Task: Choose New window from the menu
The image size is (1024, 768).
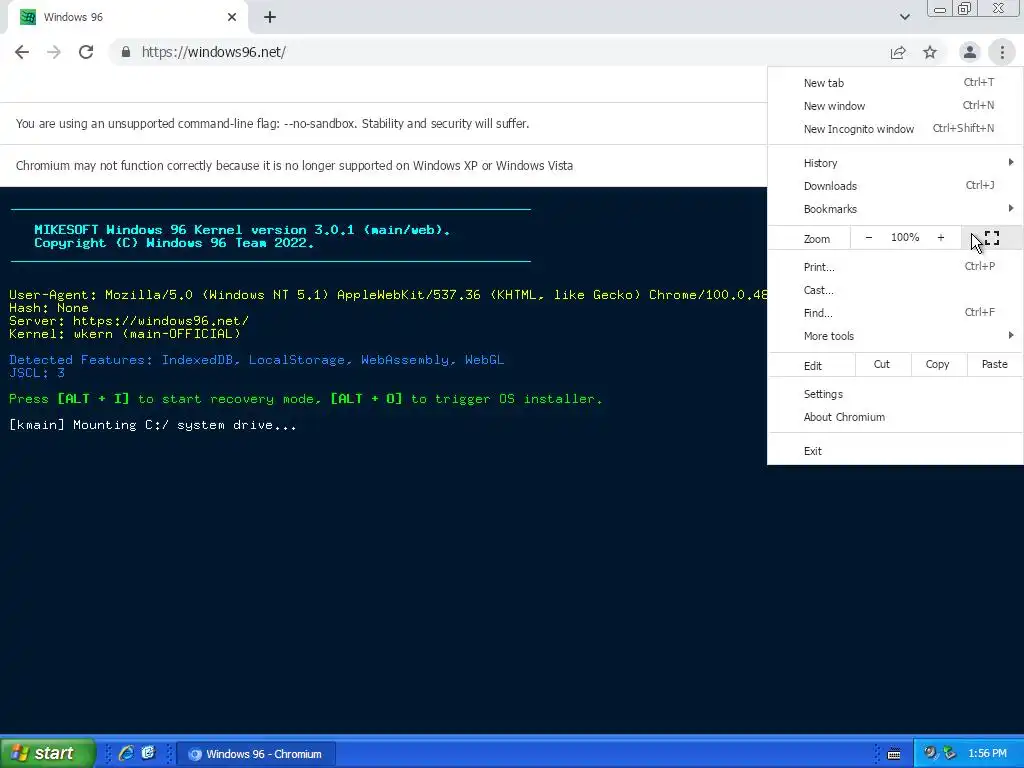Action: click(x=895, y=106)
